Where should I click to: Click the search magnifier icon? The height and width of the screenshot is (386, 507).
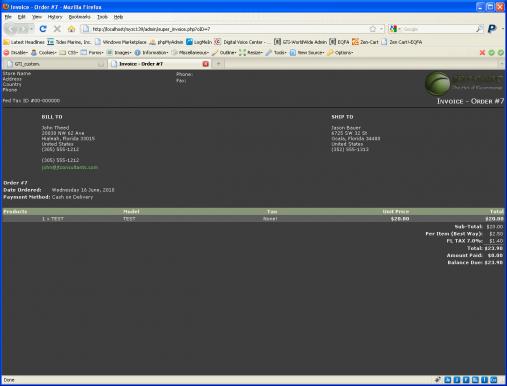coord(479,29)
